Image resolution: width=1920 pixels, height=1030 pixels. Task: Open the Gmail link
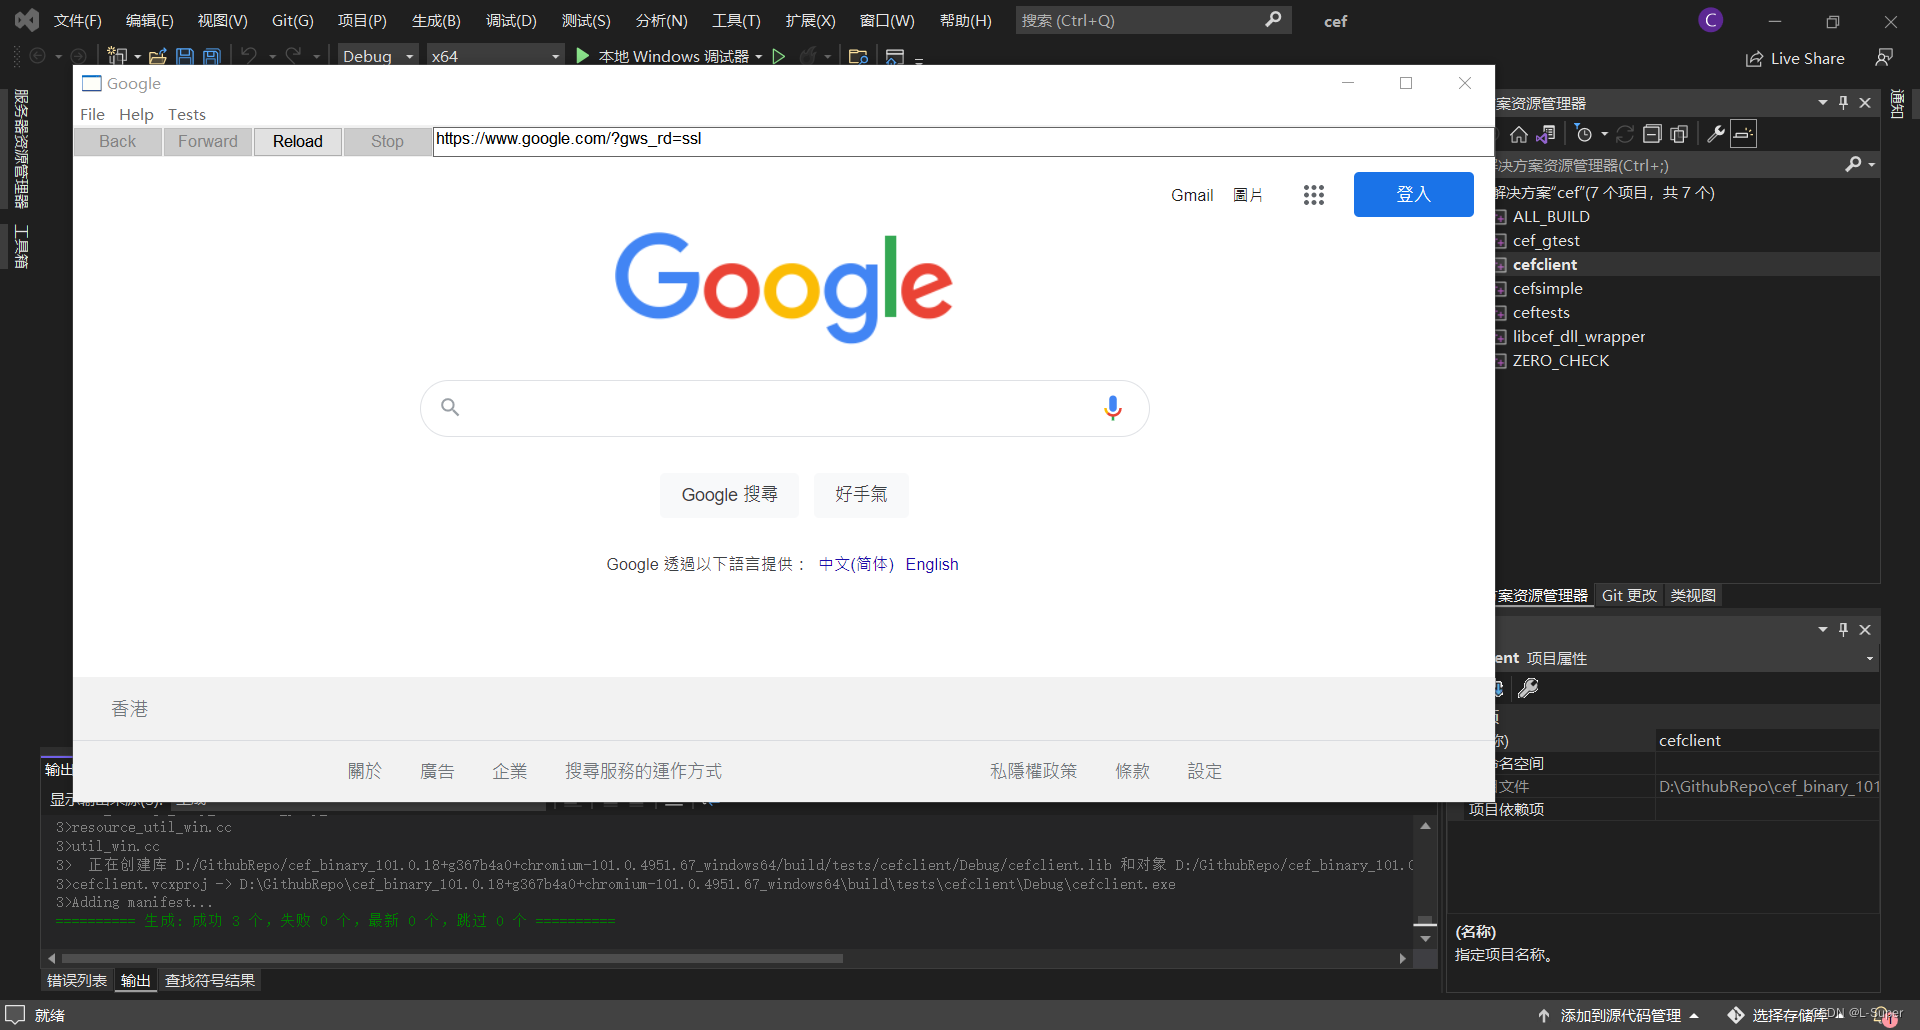point(1192,195)
